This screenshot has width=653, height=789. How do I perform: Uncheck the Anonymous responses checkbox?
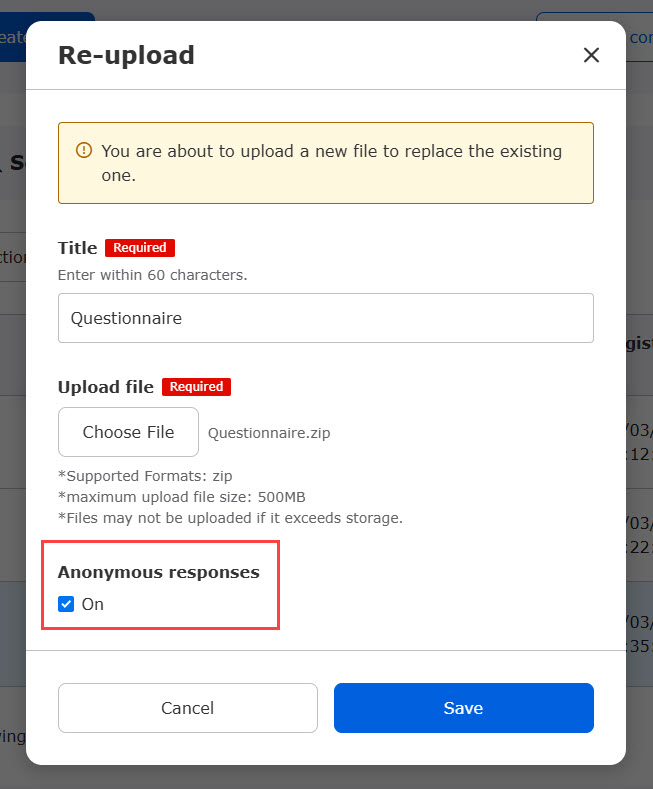[66, 604]
